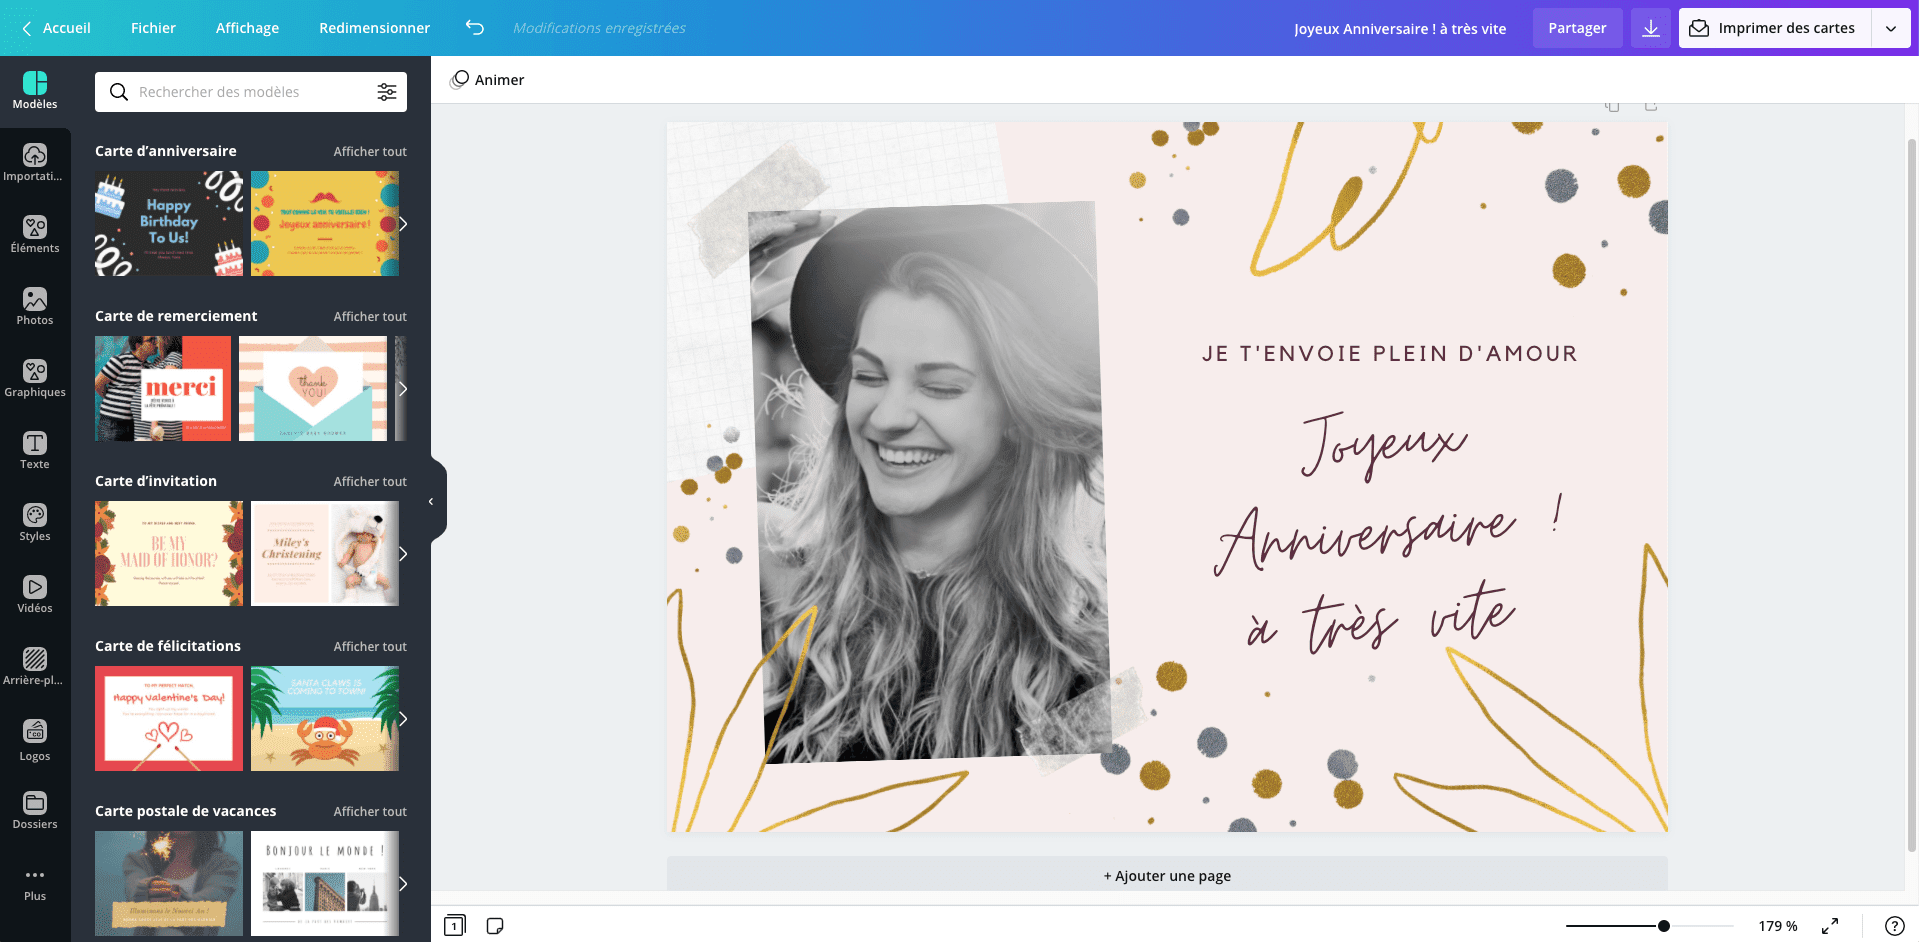Open the Vidéos panel
The width and height of the screenshot is (1919, 942).
coord(35,594)
